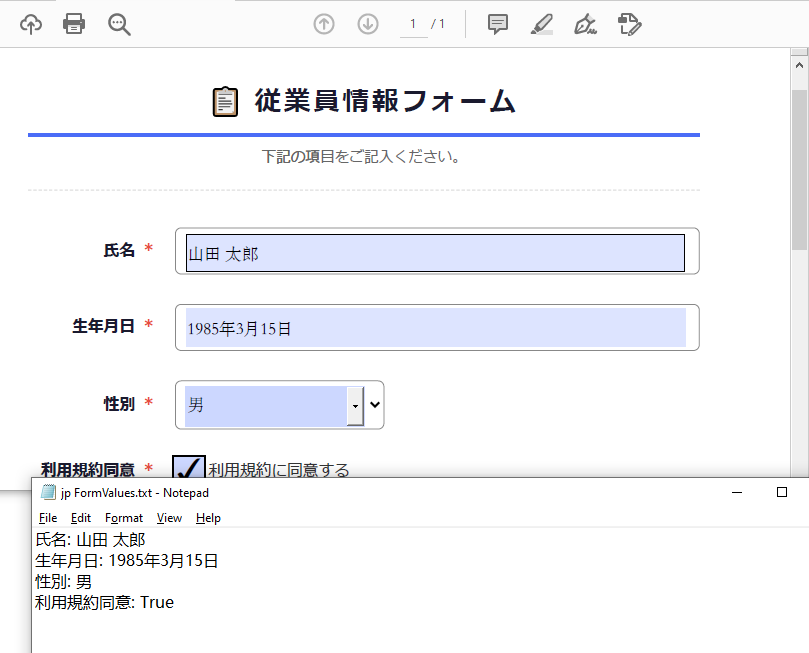Click the 利用規約に同意する label text
Image resolution: width=809 pixels, height=653 pixels.
[x=279, y=470]
